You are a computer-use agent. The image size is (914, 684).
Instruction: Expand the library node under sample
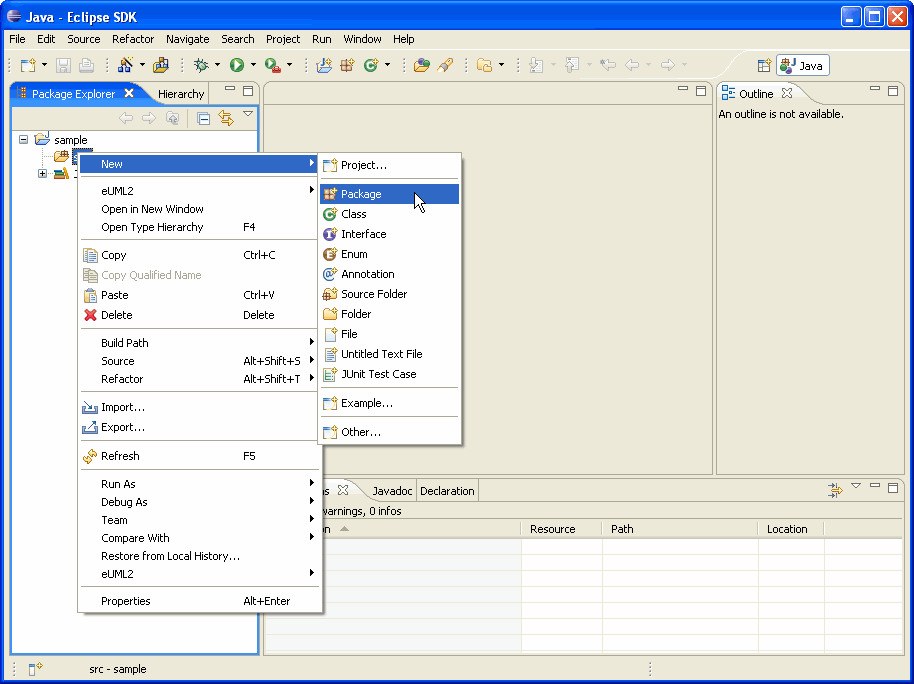click(42, 174)
